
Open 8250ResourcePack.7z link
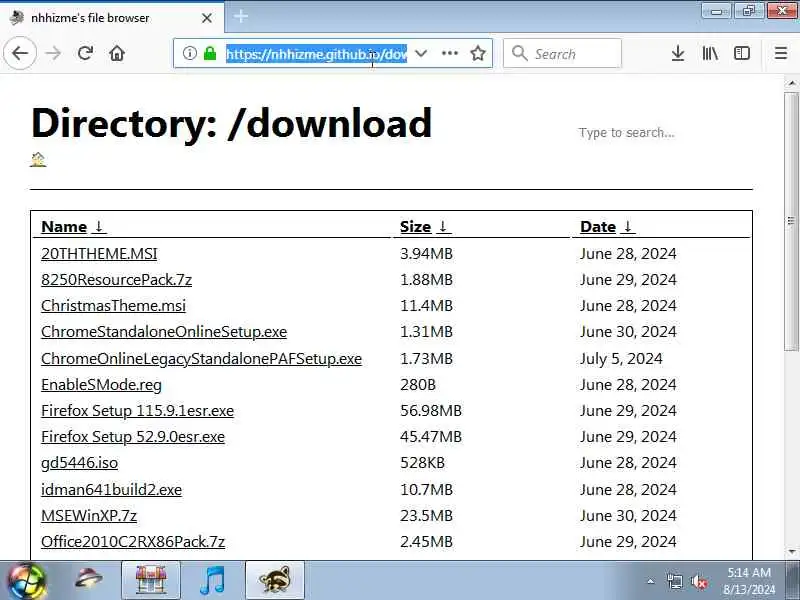point(116,280)
